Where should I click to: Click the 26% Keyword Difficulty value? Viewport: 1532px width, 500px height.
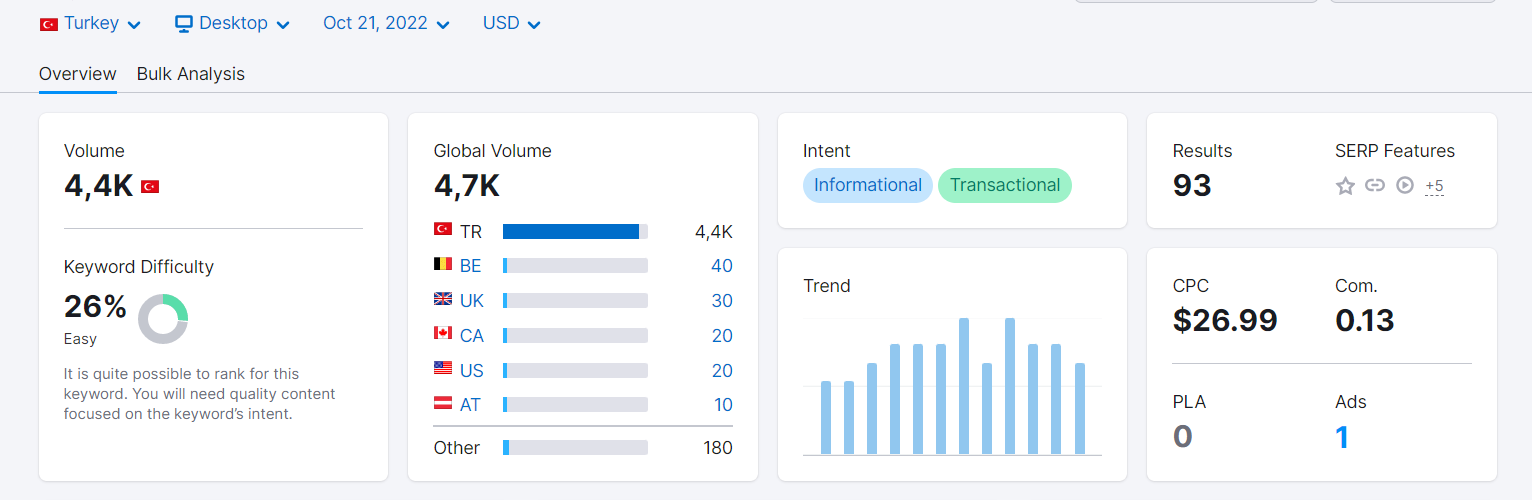[95, 306]
